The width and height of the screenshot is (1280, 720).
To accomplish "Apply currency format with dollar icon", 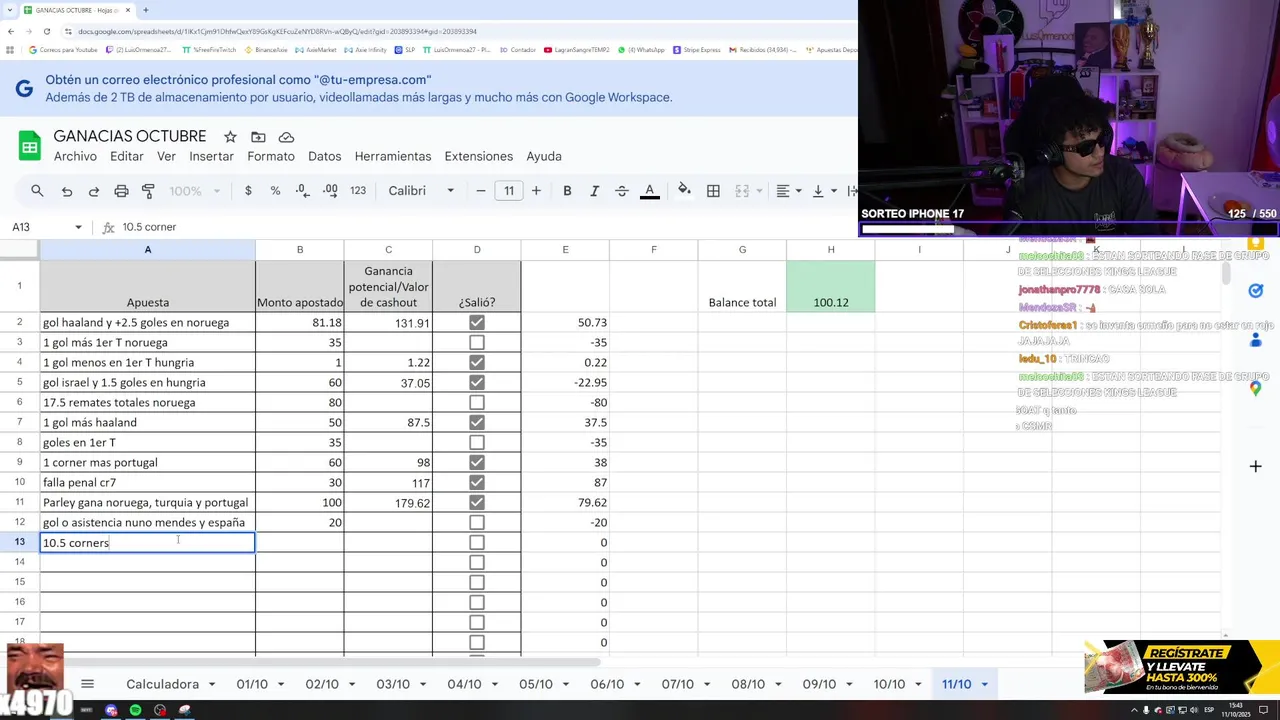I will point(248,191).
